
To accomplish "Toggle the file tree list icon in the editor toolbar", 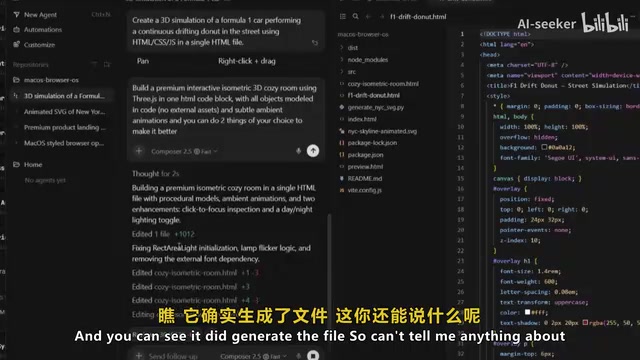I will (x=343, y=16).
